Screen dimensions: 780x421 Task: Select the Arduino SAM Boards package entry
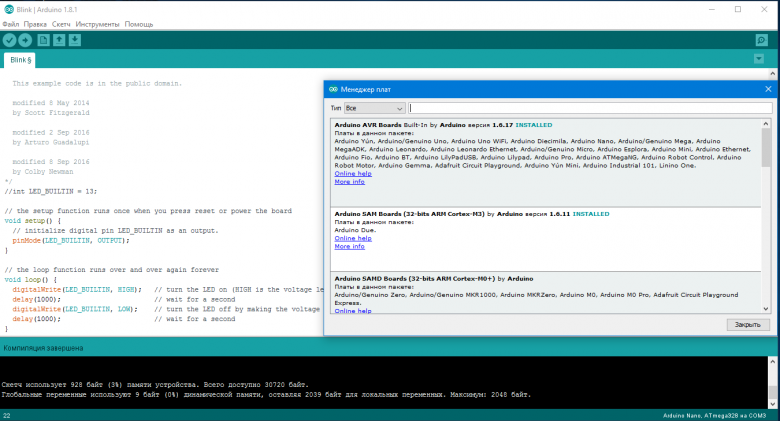click(x=546, y=239)
